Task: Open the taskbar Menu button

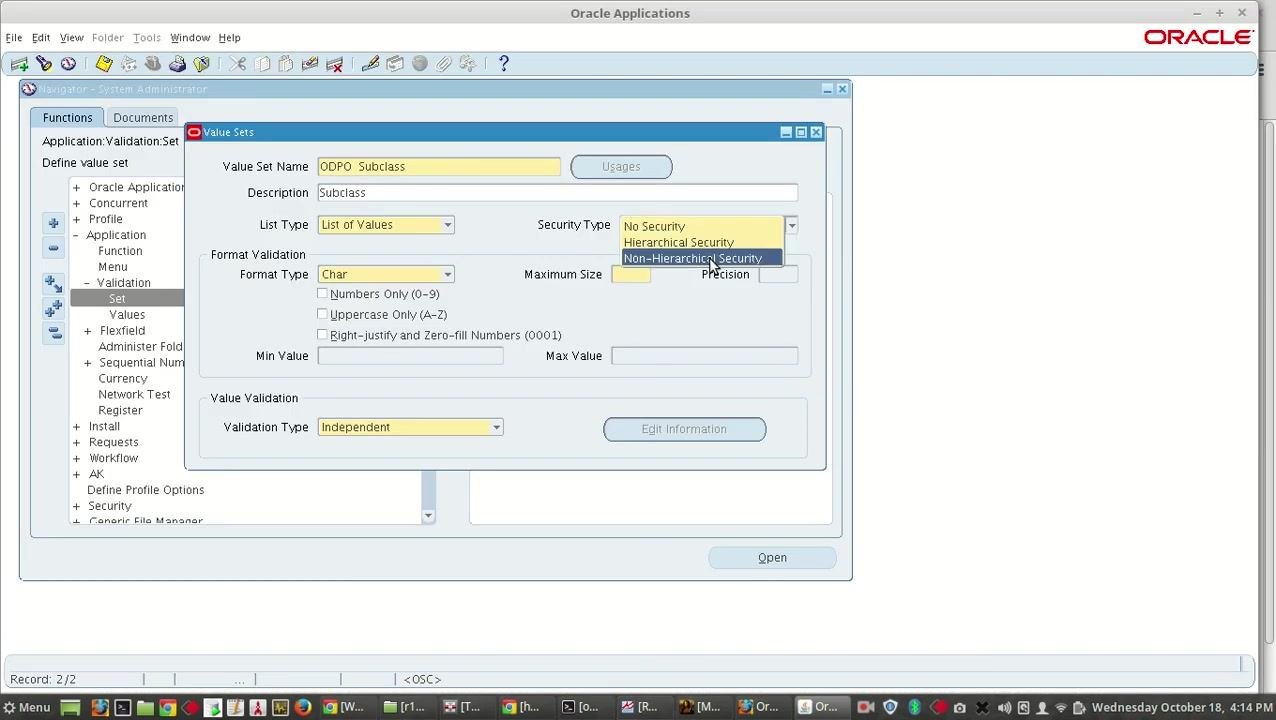Action: pos(26,707)
